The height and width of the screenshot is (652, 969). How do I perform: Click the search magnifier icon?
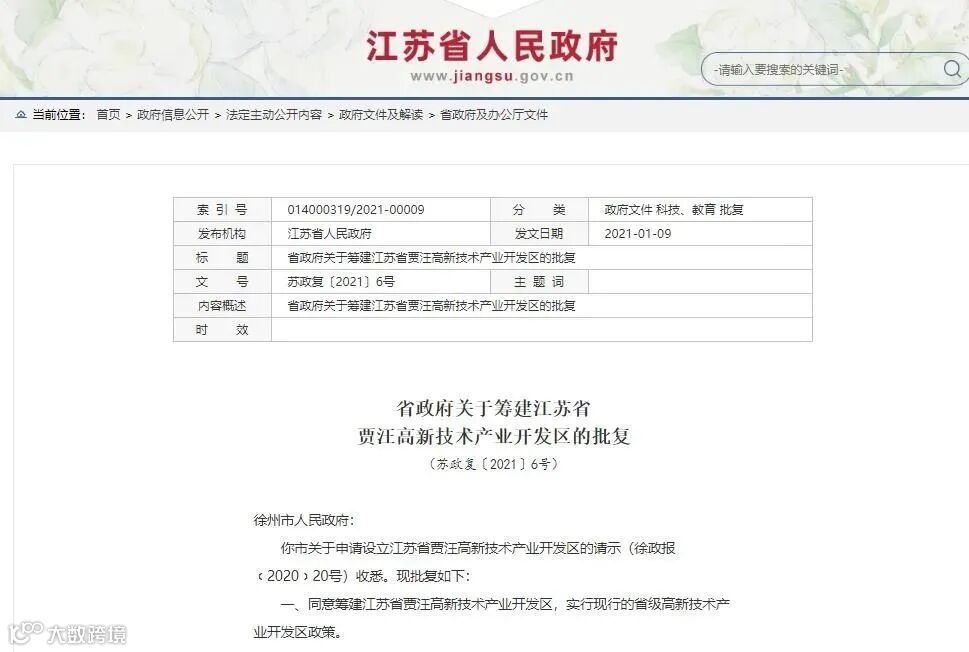click(952, 69)
